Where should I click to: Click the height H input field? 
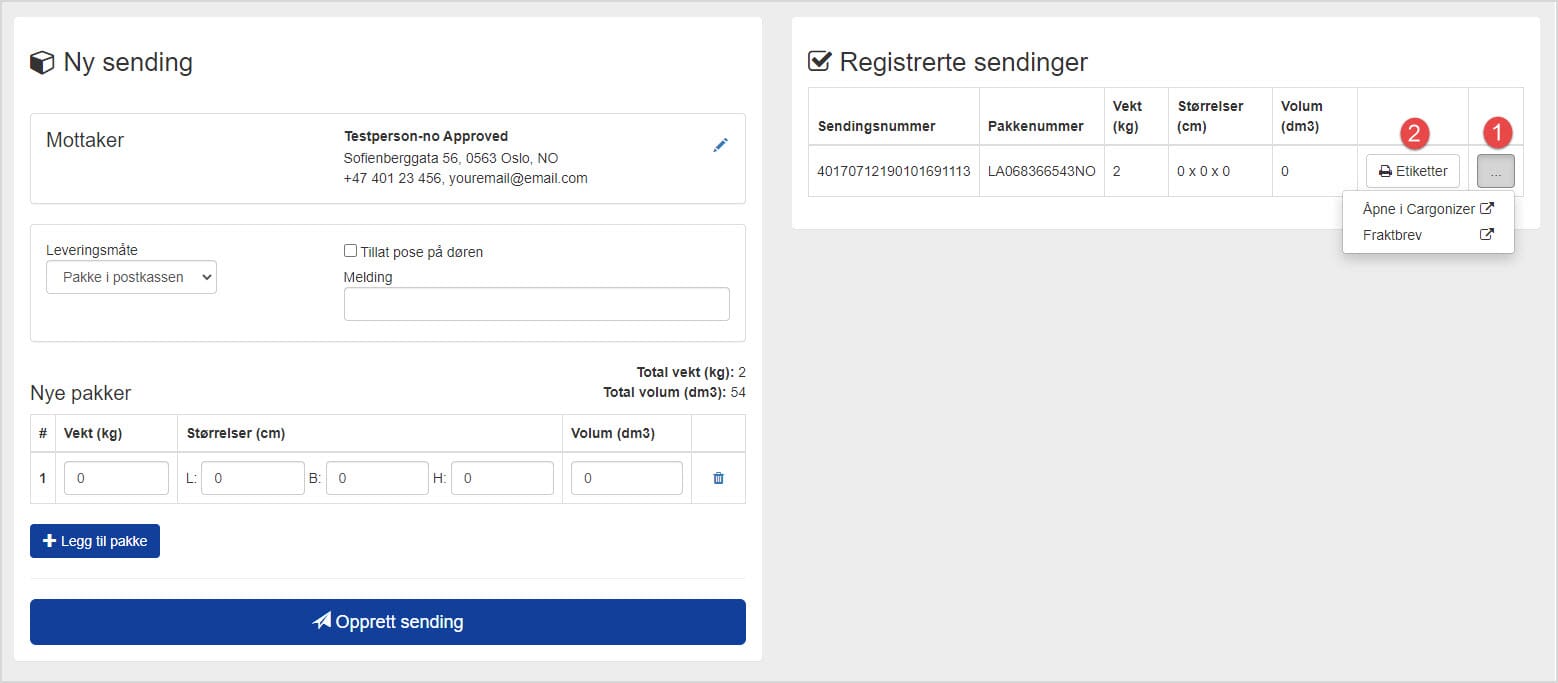coord(502,478)
